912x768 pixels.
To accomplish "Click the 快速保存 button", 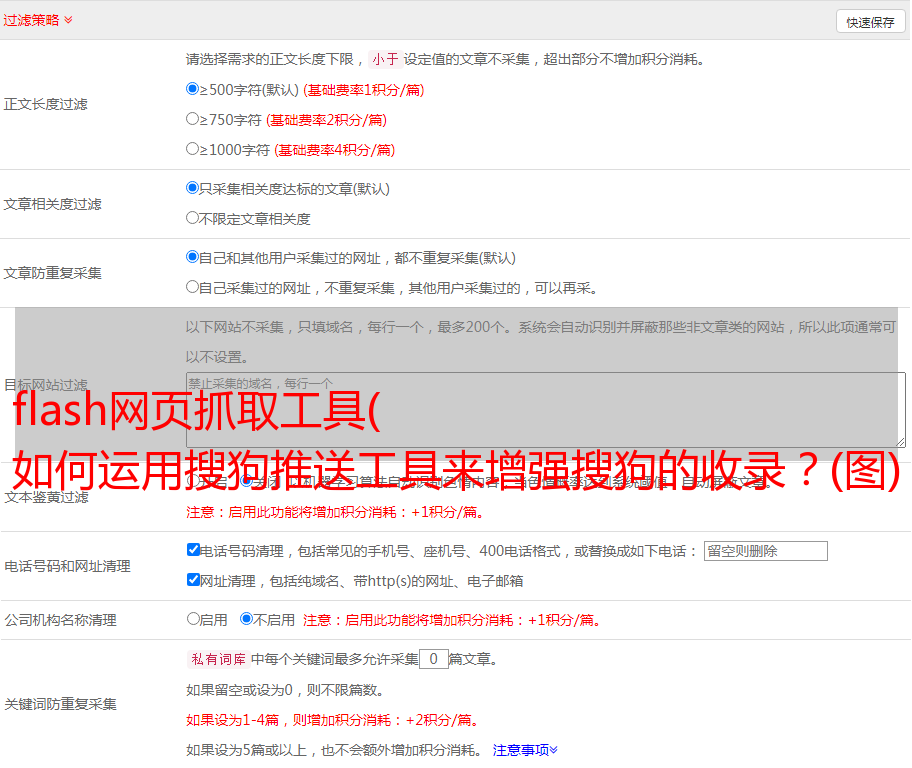I will pos(870,22).
